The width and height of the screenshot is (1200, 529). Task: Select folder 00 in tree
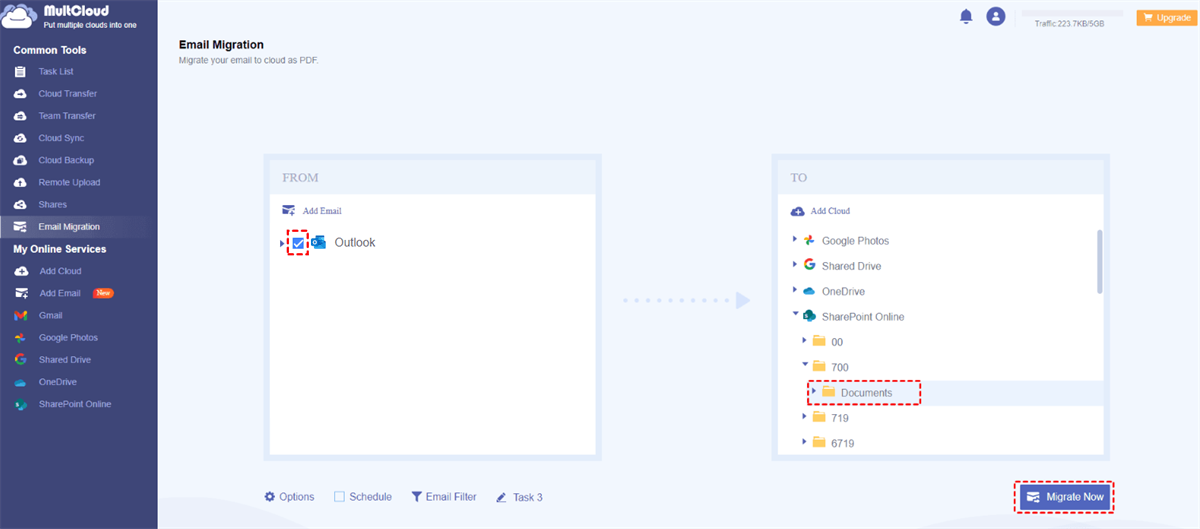coord(837,342)
